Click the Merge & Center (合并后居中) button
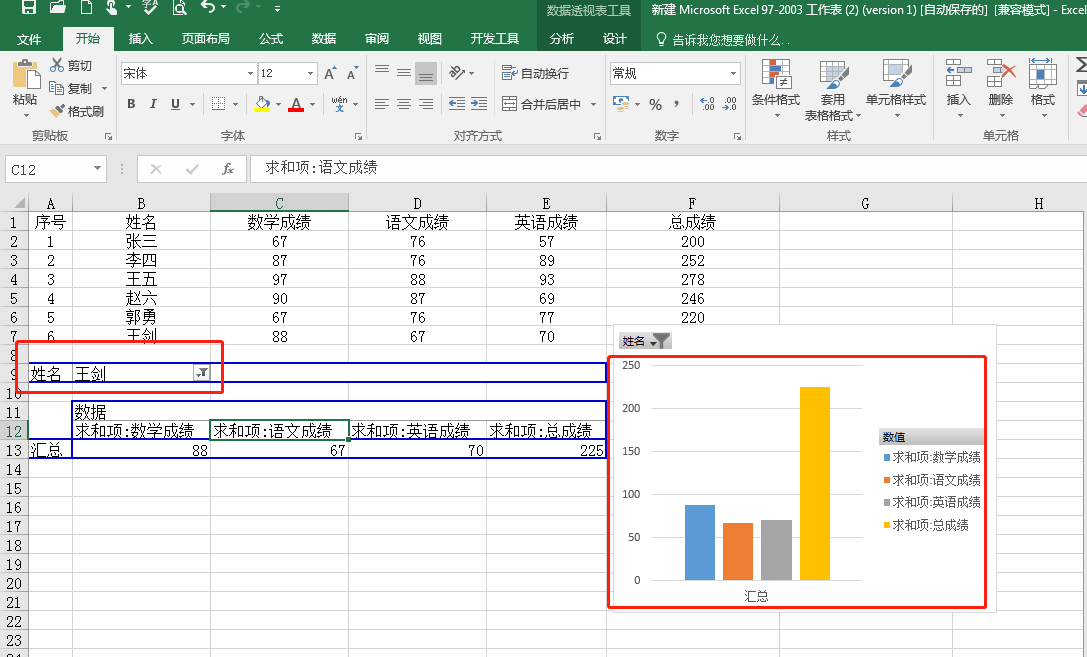The image size is (1087, 657). coord(541,104)
